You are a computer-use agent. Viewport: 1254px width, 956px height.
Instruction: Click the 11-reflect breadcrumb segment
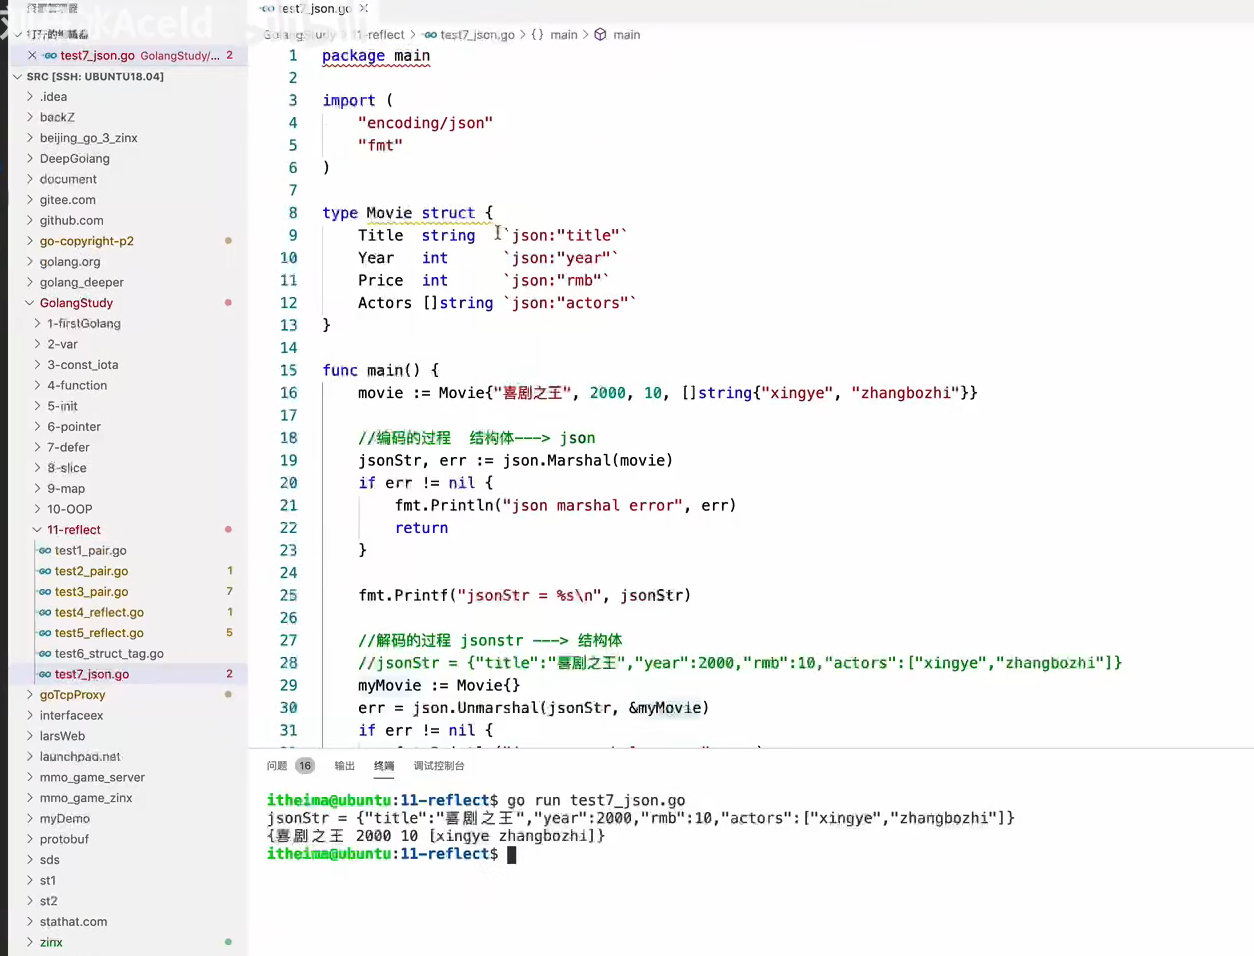(383, 35)
